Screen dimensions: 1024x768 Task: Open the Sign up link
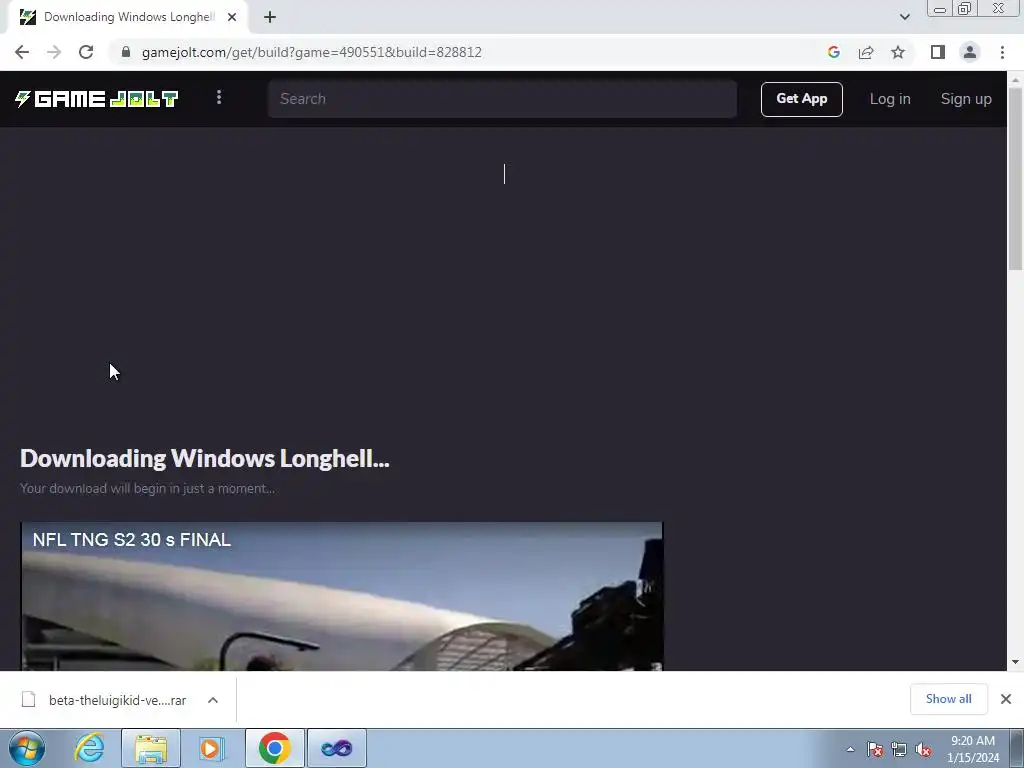pyautogui.click(x=966, y=99)
